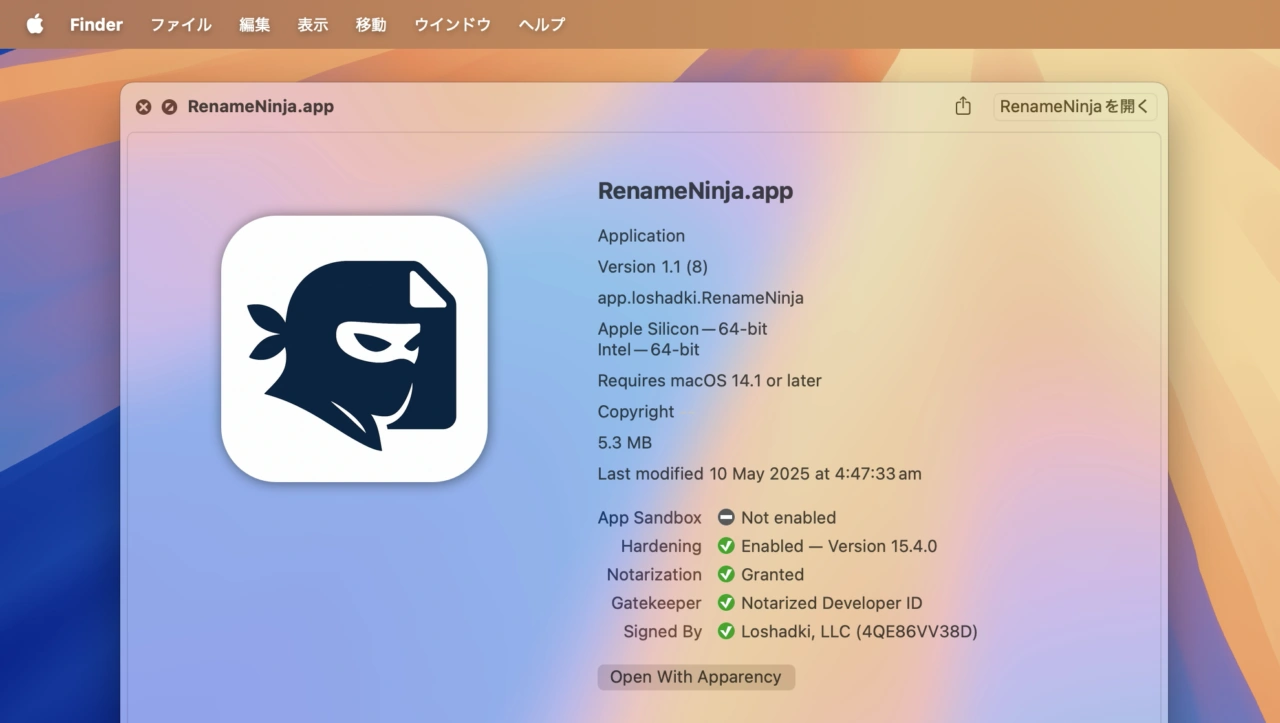Click the RenameNinja ninja app icon
This screenshot has height=723, width=1280.
pyautogui.click(x=354, y=349)
